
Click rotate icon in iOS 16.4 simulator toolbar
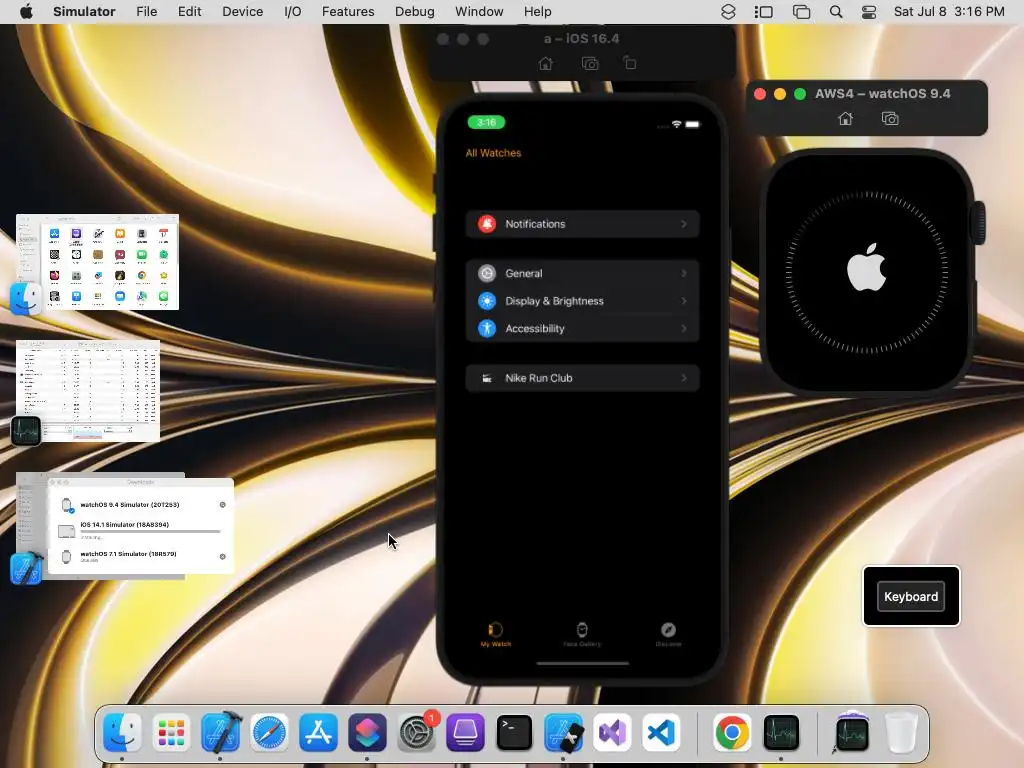630,63
